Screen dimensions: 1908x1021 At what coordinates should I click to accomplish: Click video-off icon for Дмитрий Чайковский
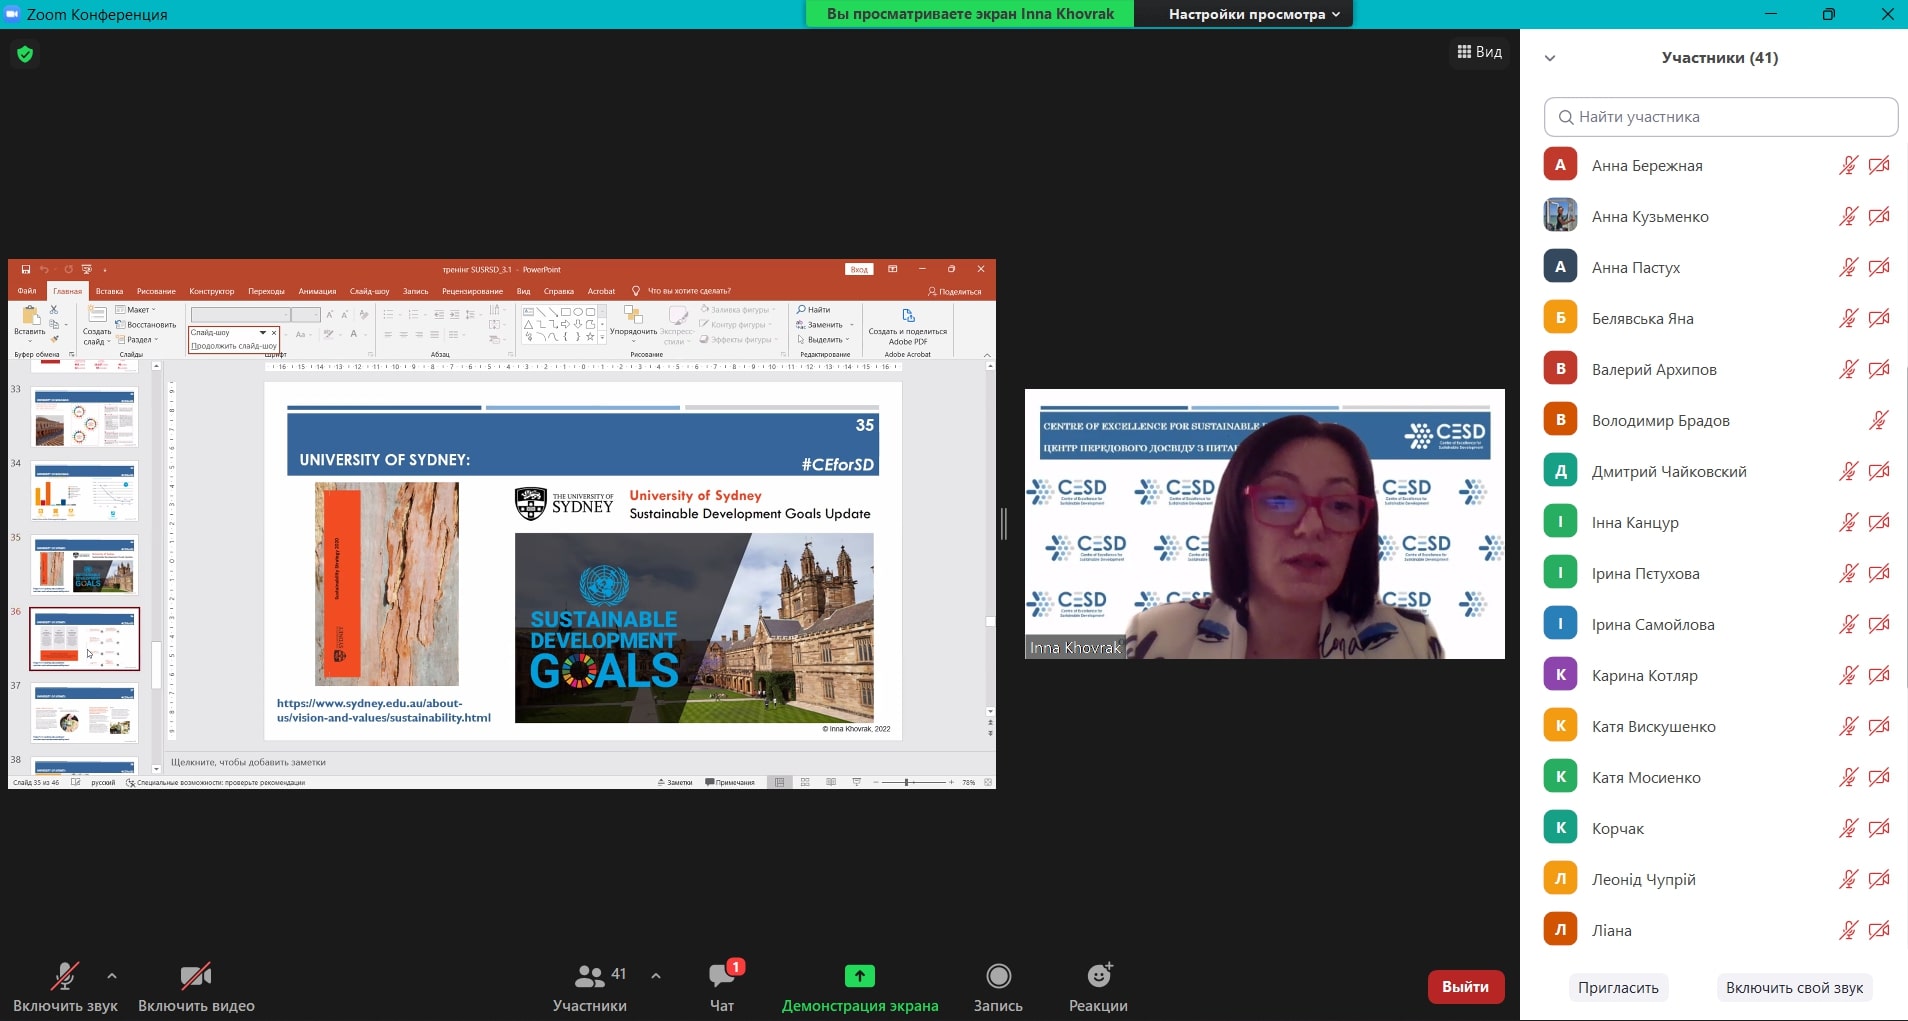tap(1879, 471)
